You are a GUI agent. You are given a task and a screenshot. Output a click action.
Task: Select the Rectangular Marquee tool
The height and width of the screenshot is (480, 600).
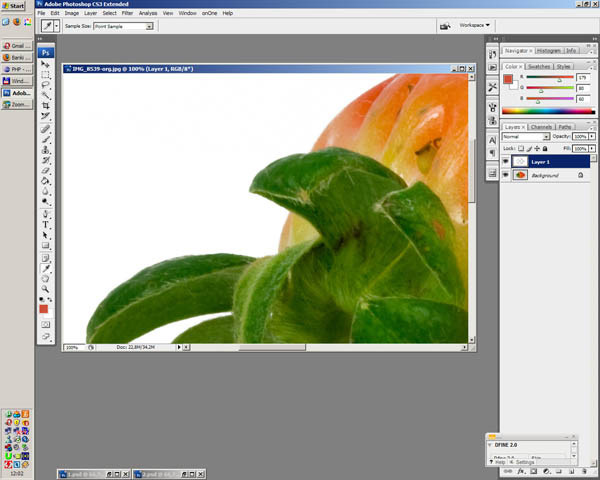(x=45, y=75)
